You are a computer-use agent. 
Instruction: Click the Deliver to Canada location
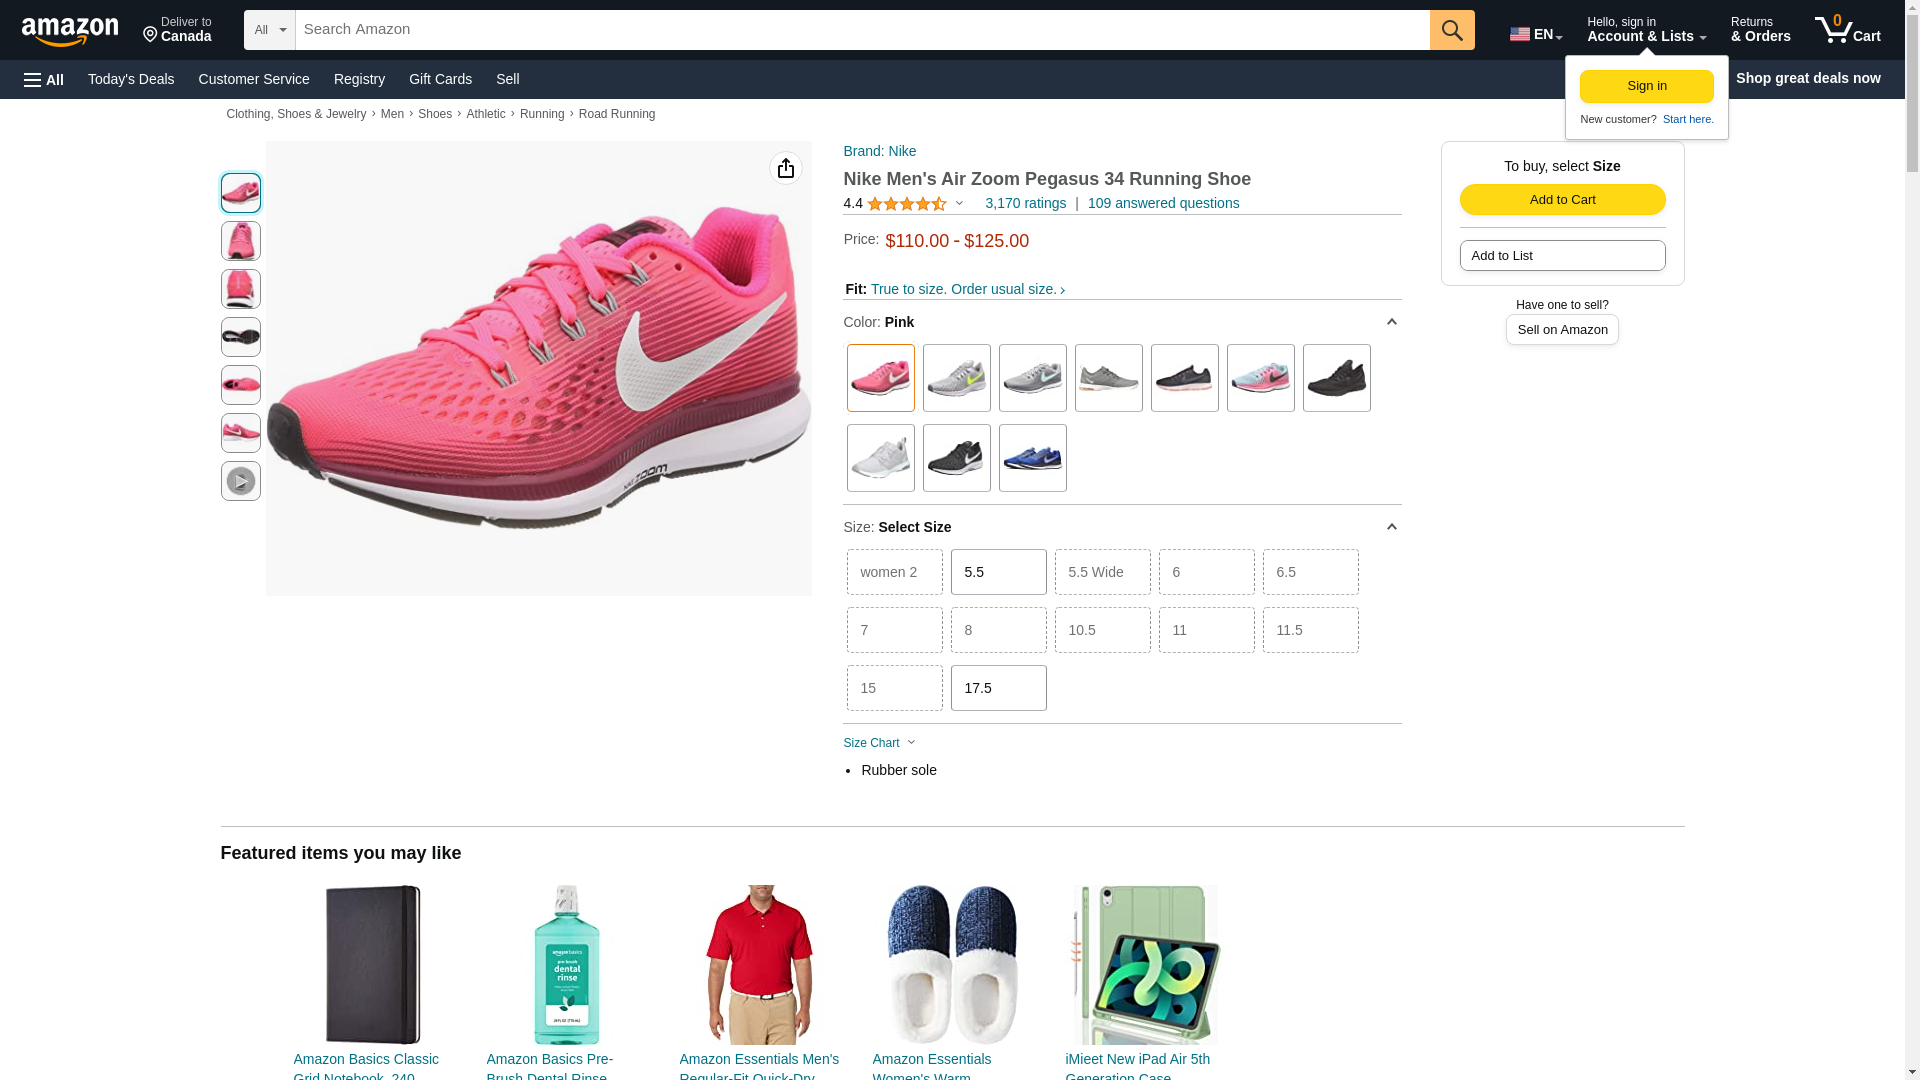tap(177, 30)
